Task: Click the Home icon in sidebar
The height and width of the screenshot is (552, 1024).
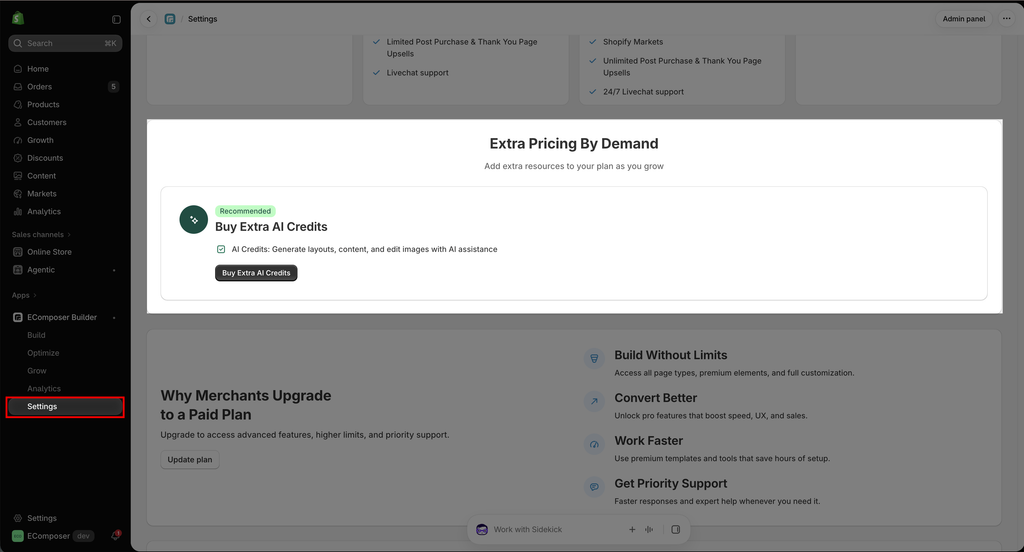Action: pyautogui.click(x=18, y=69)
